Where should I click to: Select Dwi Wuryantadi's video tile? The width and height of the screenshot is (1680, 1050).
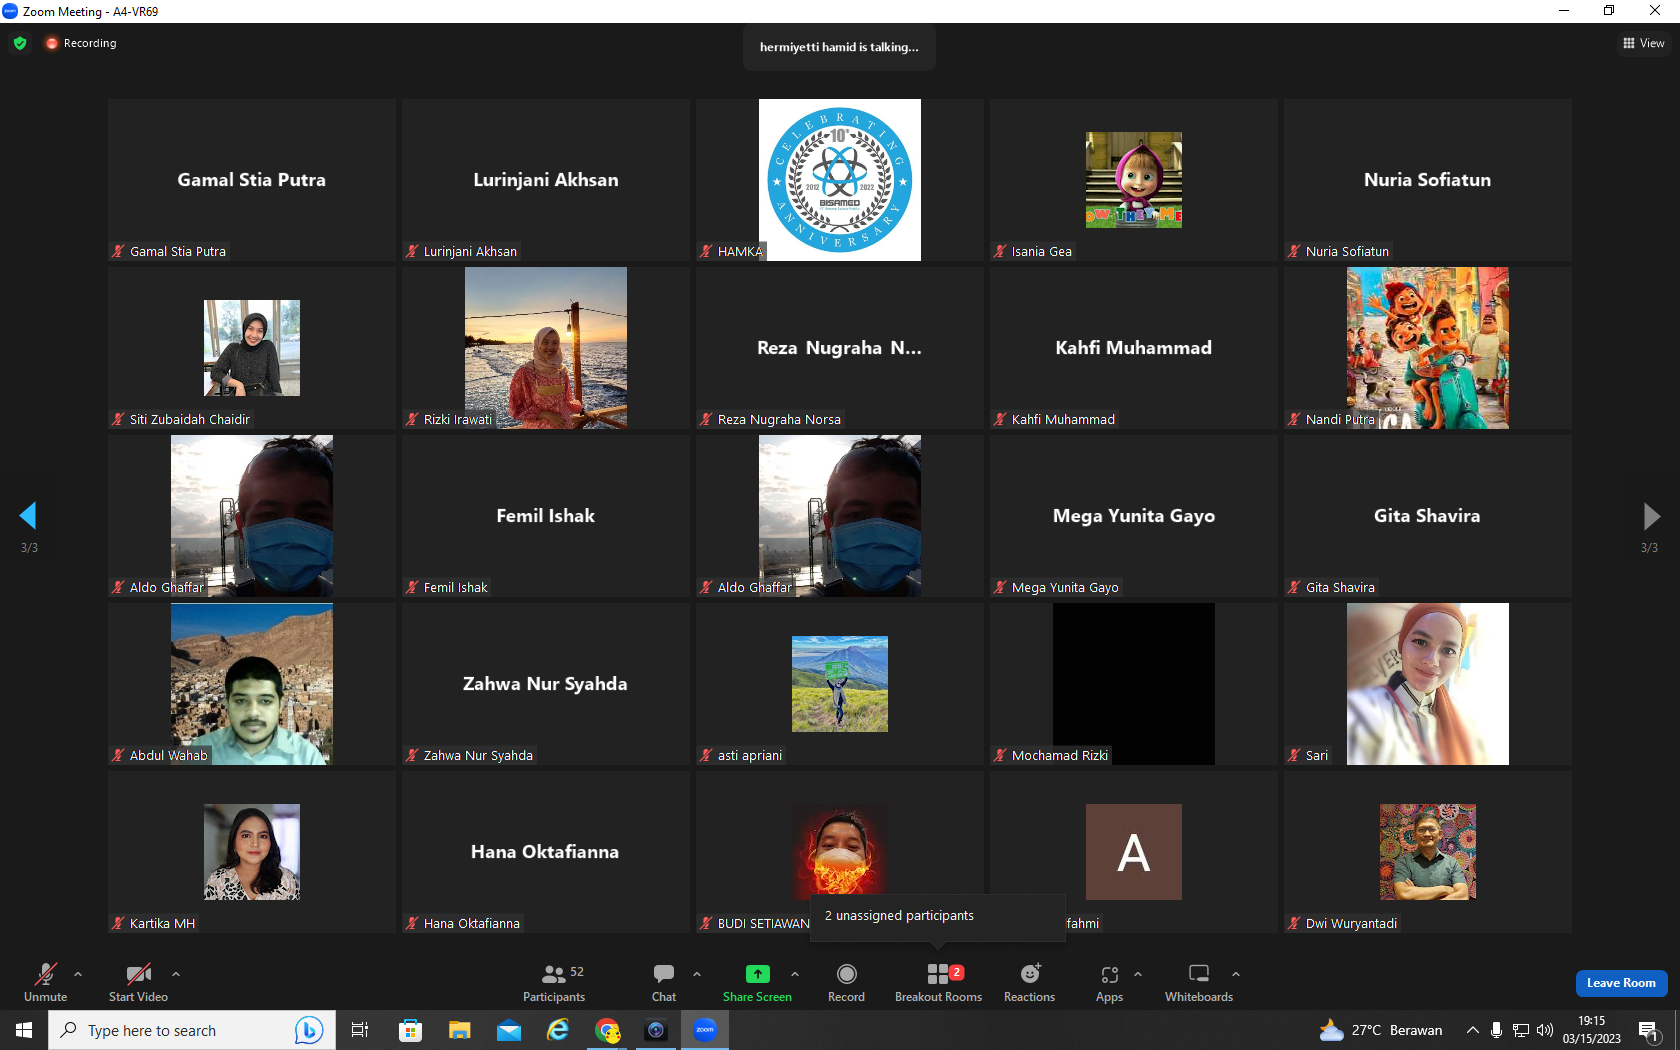coord(1427,852)
